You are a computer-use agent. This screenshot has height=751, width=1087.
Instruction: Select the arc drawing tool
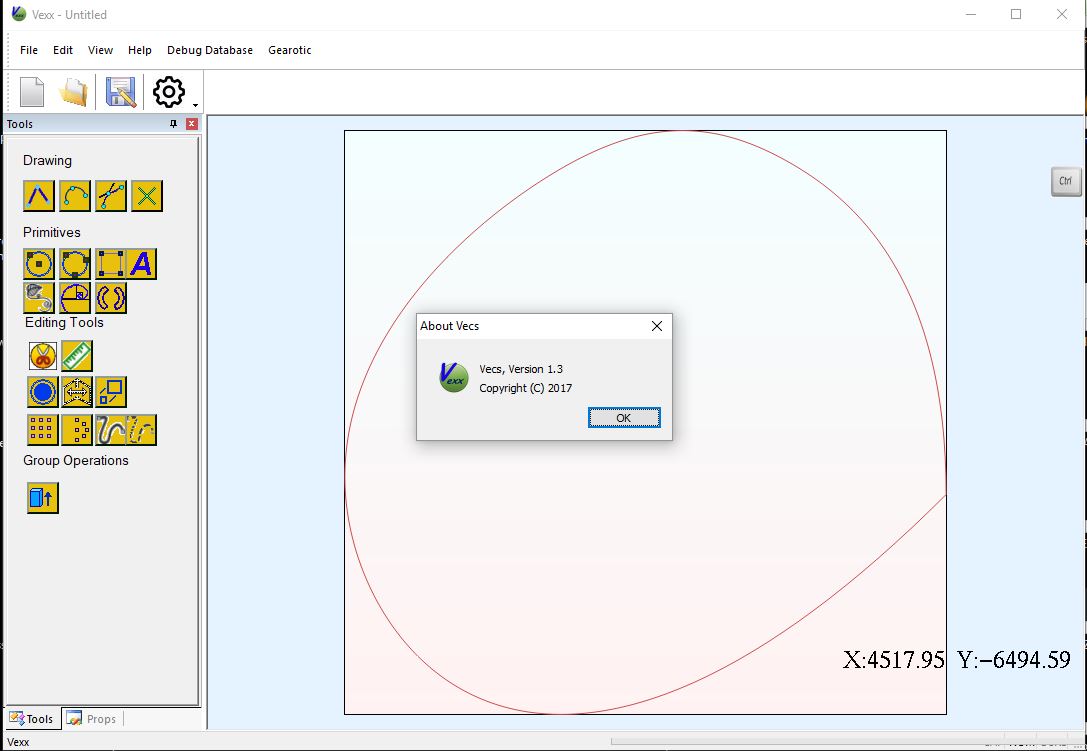(75, 196)
